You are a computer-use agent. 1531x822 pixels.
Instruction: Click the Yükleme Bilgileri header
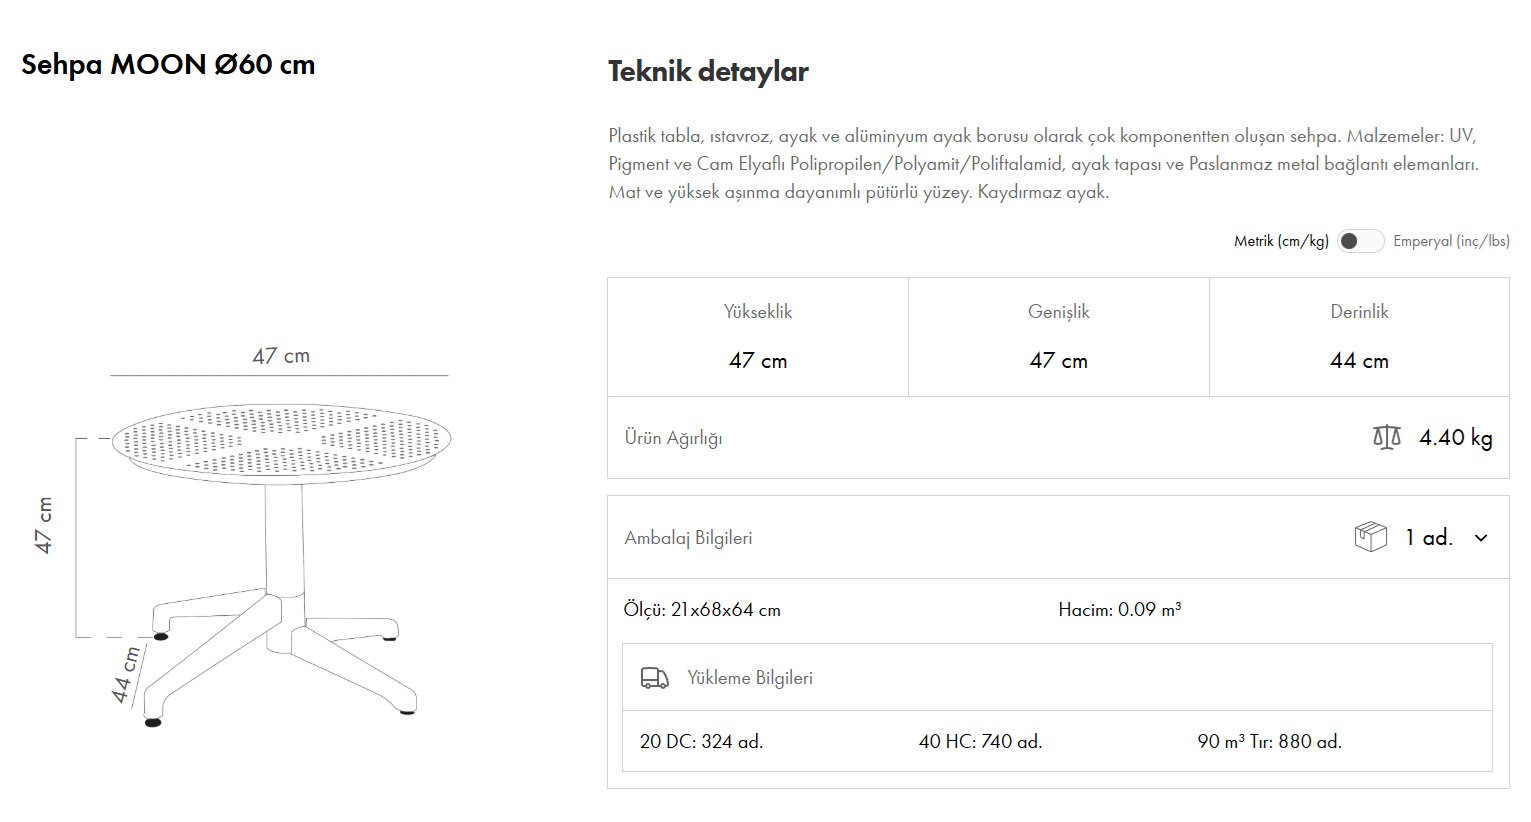click(x=750, y=678)
